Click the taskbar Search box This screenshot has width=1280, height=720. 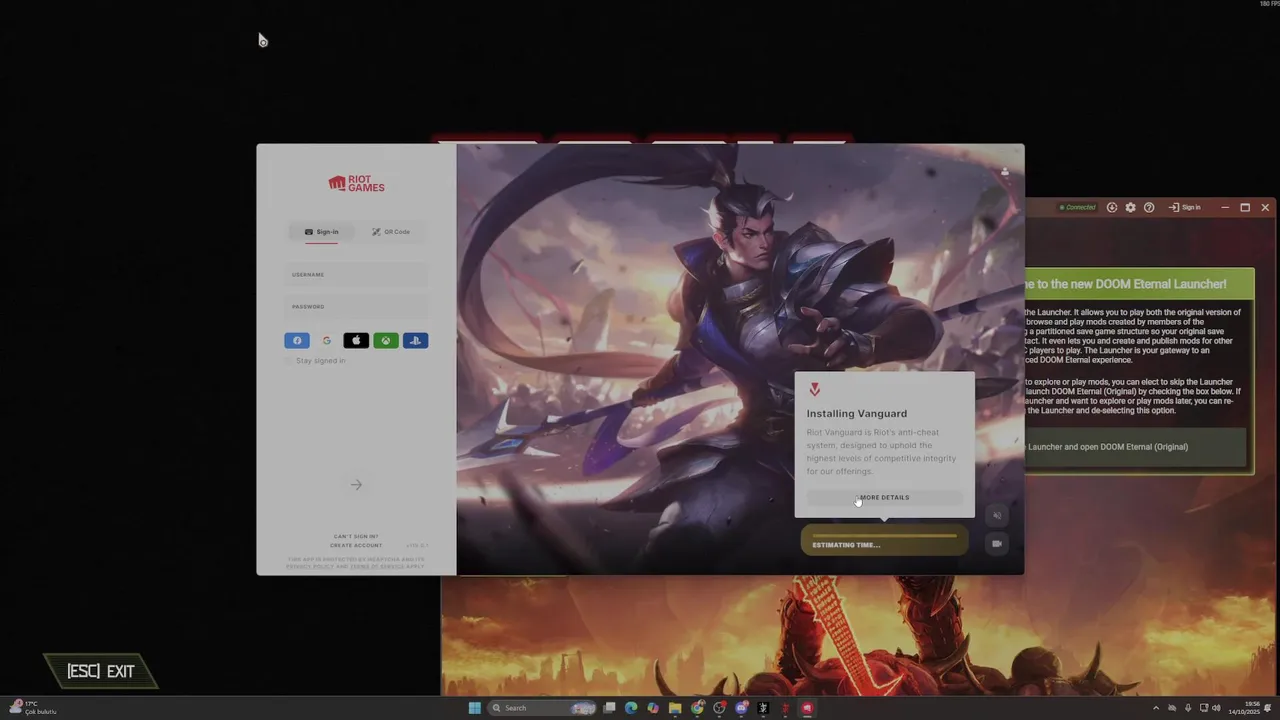tap(543, 708)
